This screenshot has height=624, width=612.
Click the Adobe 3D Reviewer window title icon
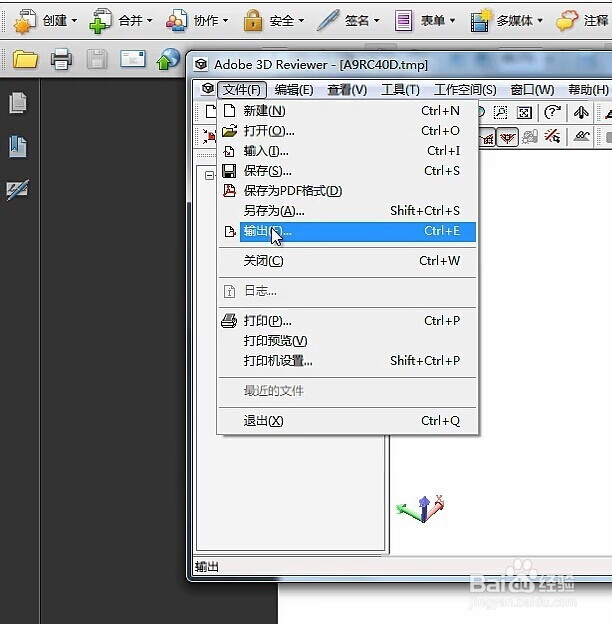coord(201,64)
